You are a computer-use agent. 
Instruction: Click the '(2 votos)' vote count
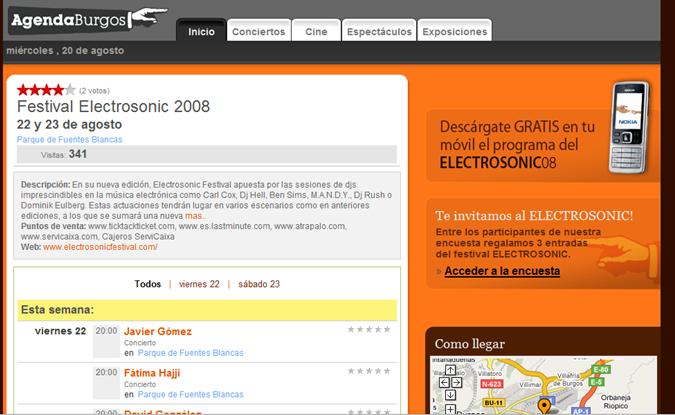(94, 91)
